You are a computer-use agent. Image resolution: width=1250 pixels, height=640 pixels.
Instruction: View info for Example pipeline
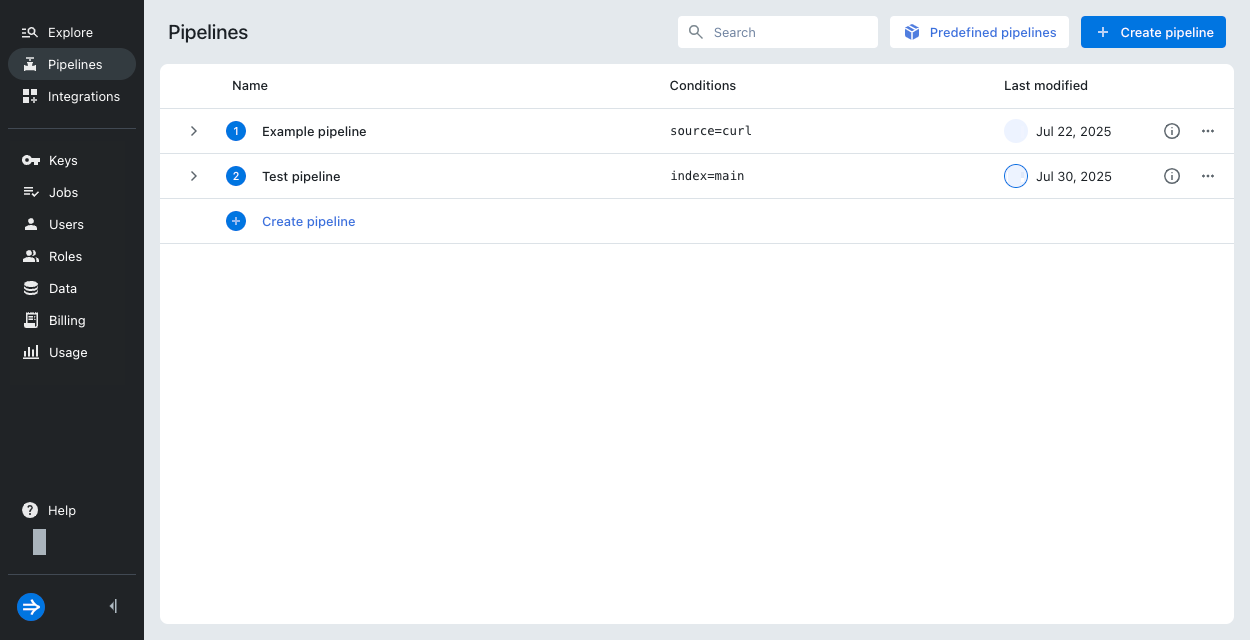(1171, 131)
